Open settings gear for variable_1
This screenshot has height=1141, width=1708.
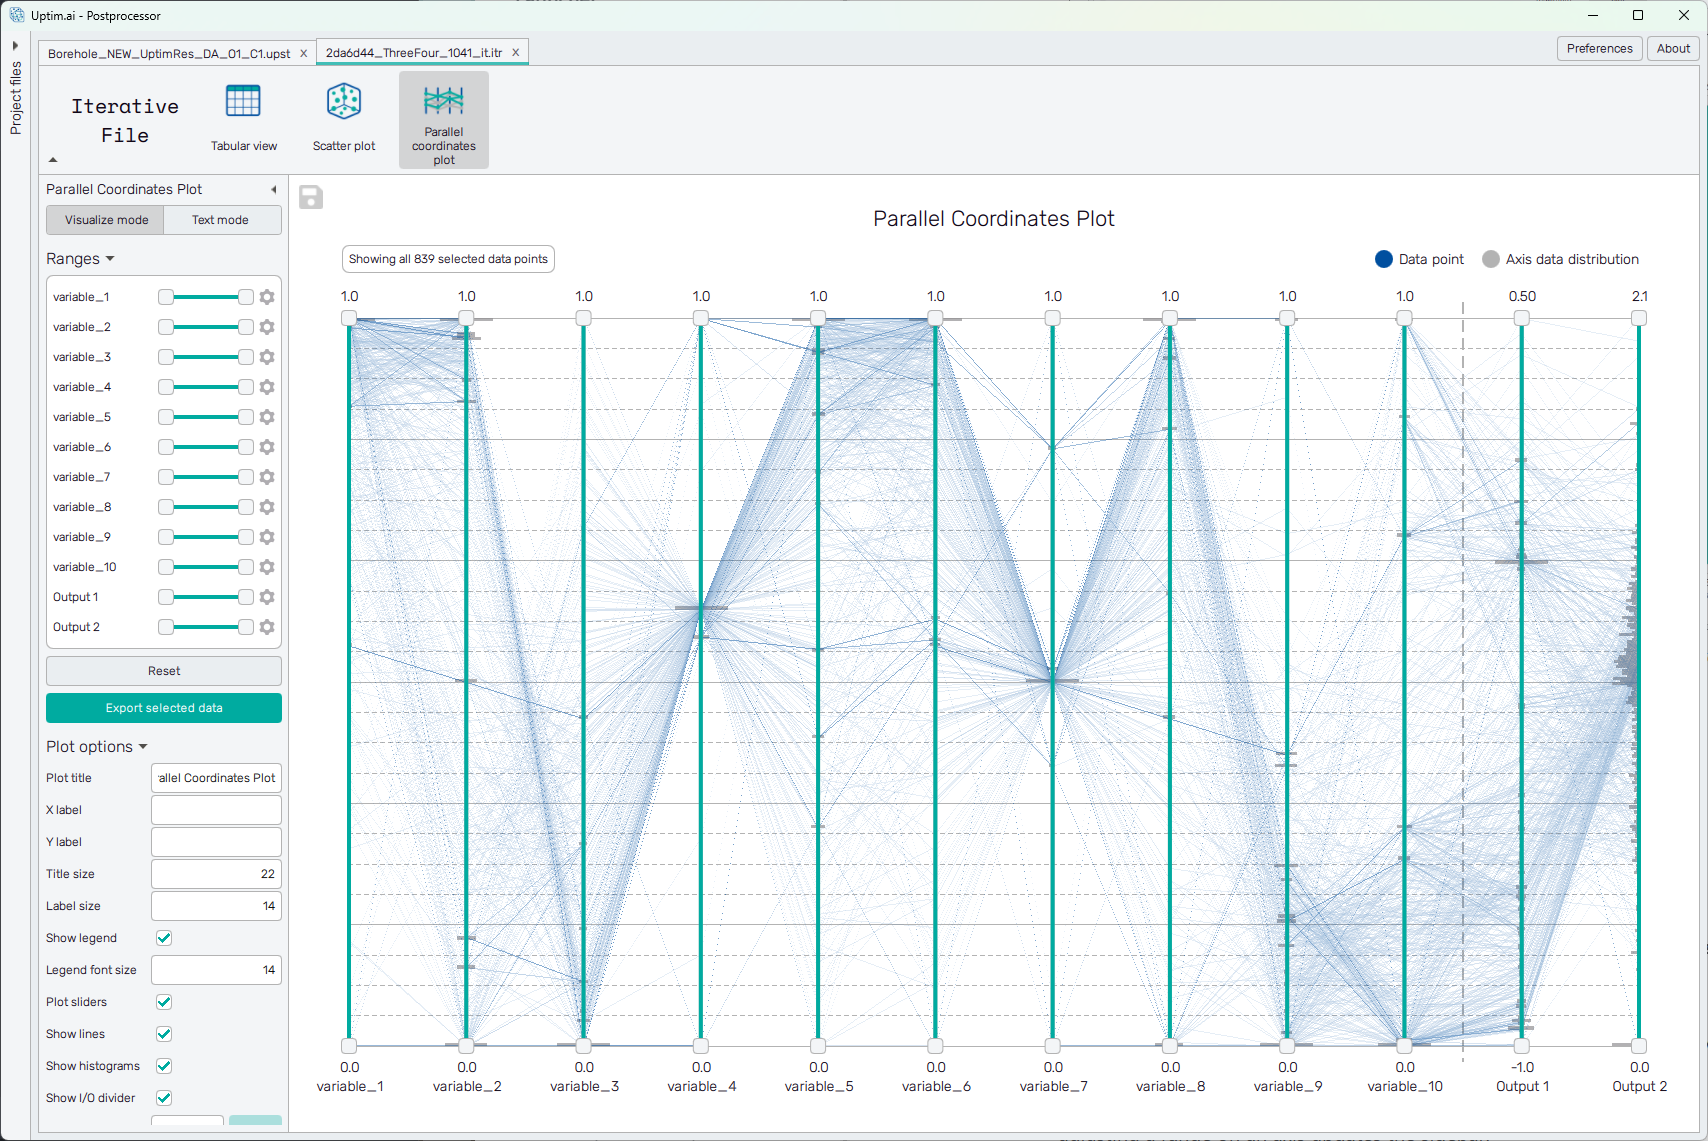(267, 297)
